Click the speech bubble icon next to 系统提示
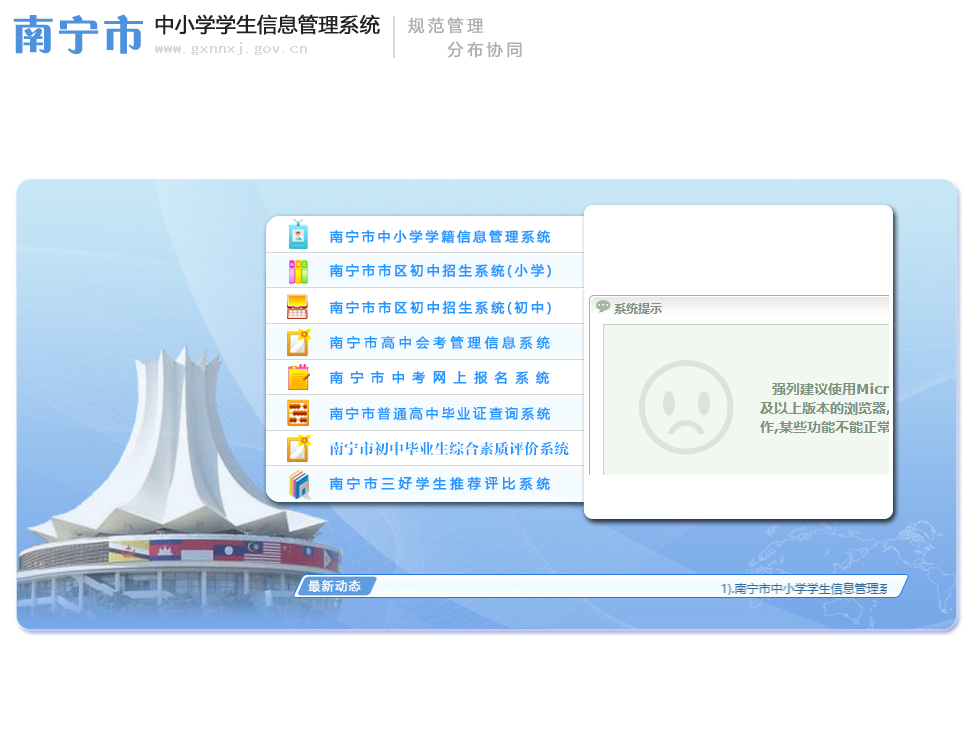Screen dimensions: 969x732 603,307
